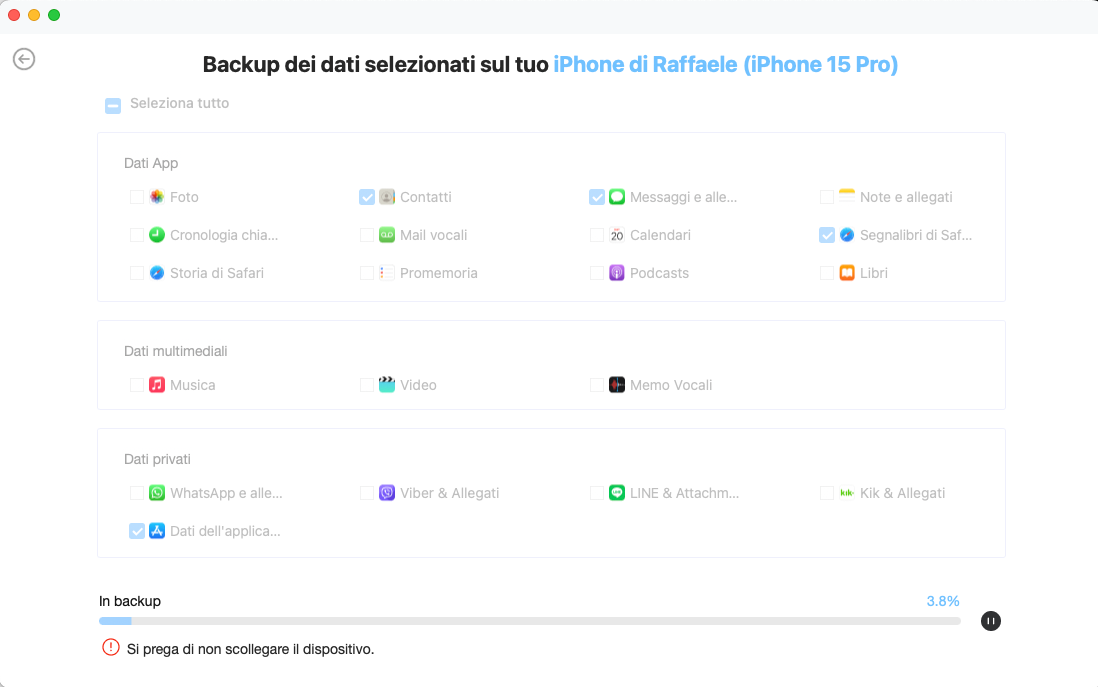Image resolution: width=1098 pixels, height=687 pixels.
Task: Click the back arrow button
Action: click(x=23, y=59)
